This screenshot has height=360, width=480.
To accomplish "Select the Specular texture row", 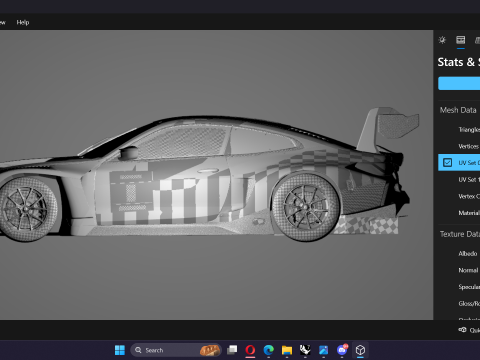I will (459, 287).
